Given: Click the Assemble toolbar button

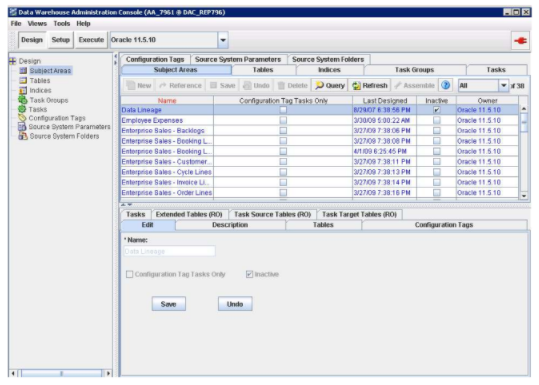Looking at the screenshot, I should pyautogui.click(x=414, y=85).
